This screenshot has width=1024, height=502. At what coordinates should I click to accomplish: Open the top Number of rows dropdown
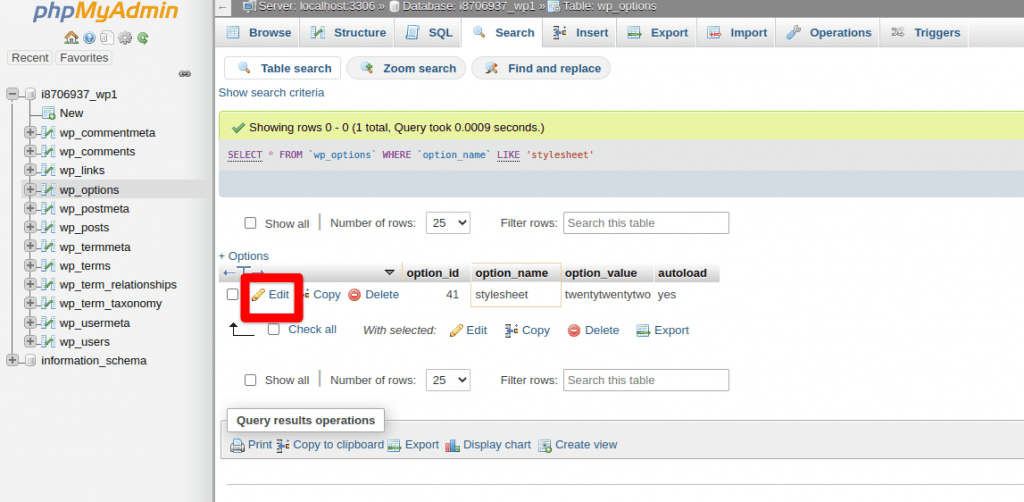[447, 223]
